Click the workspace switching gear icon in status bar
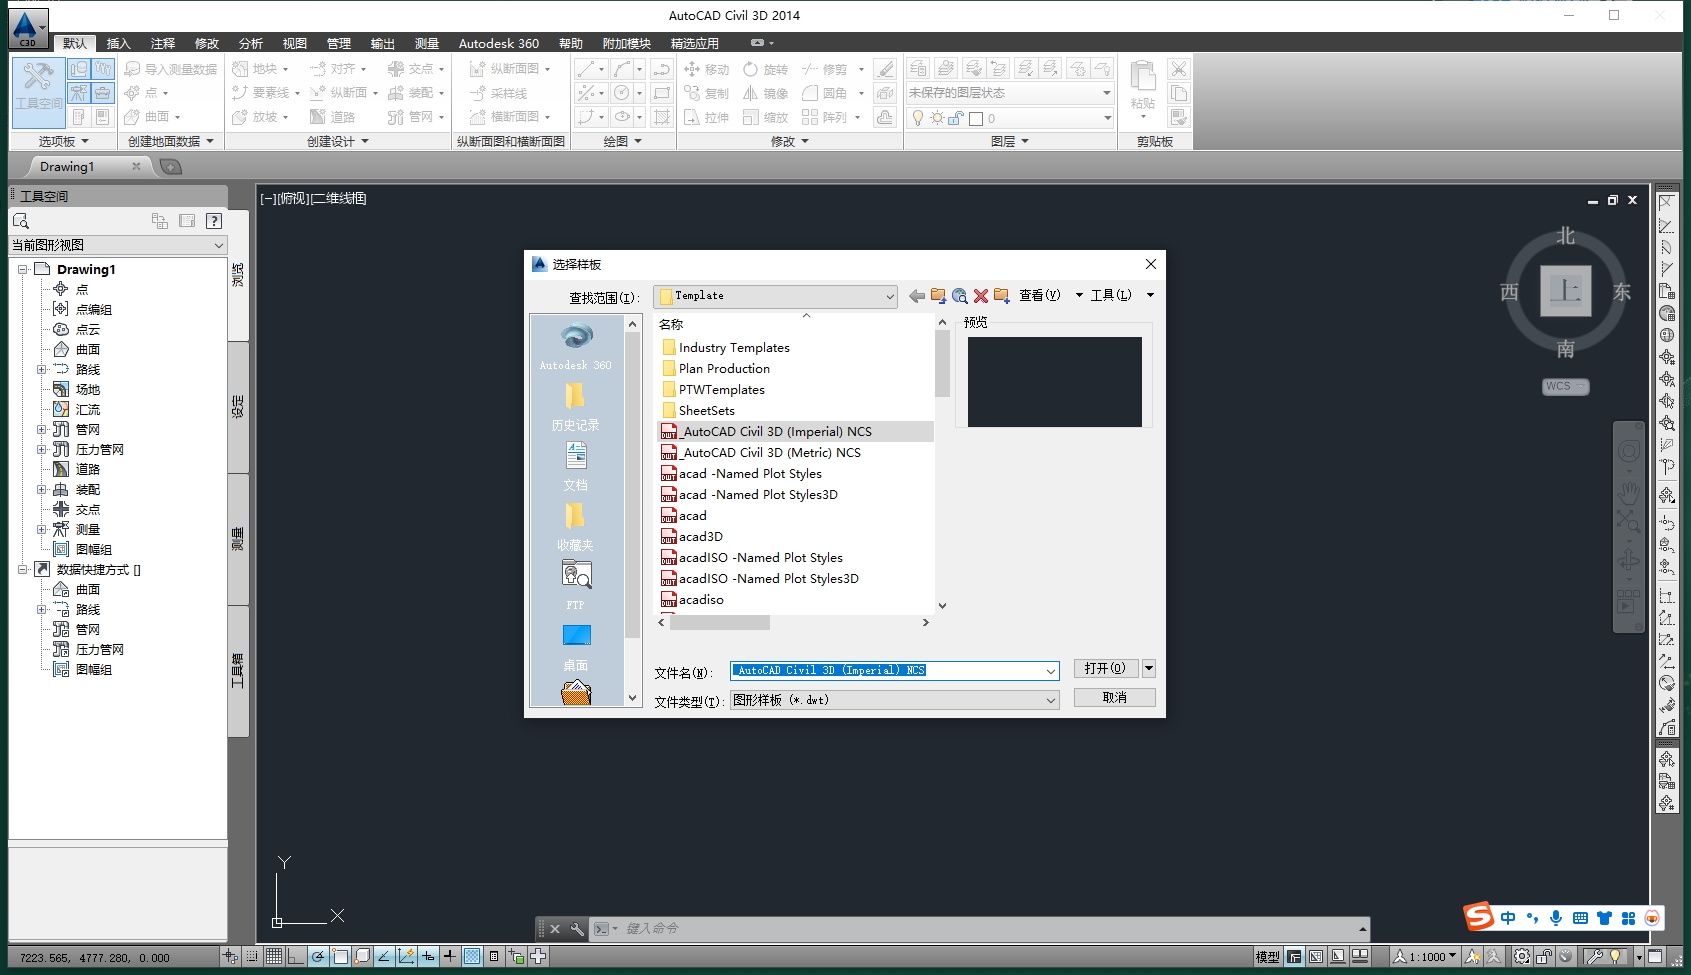This screenshot has width=1691, height=975. tap(1521, 957)
